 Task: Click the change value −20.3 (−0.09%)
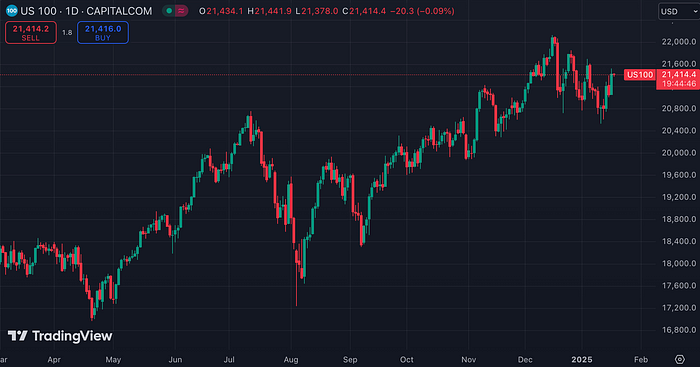[x=422, y=11]
